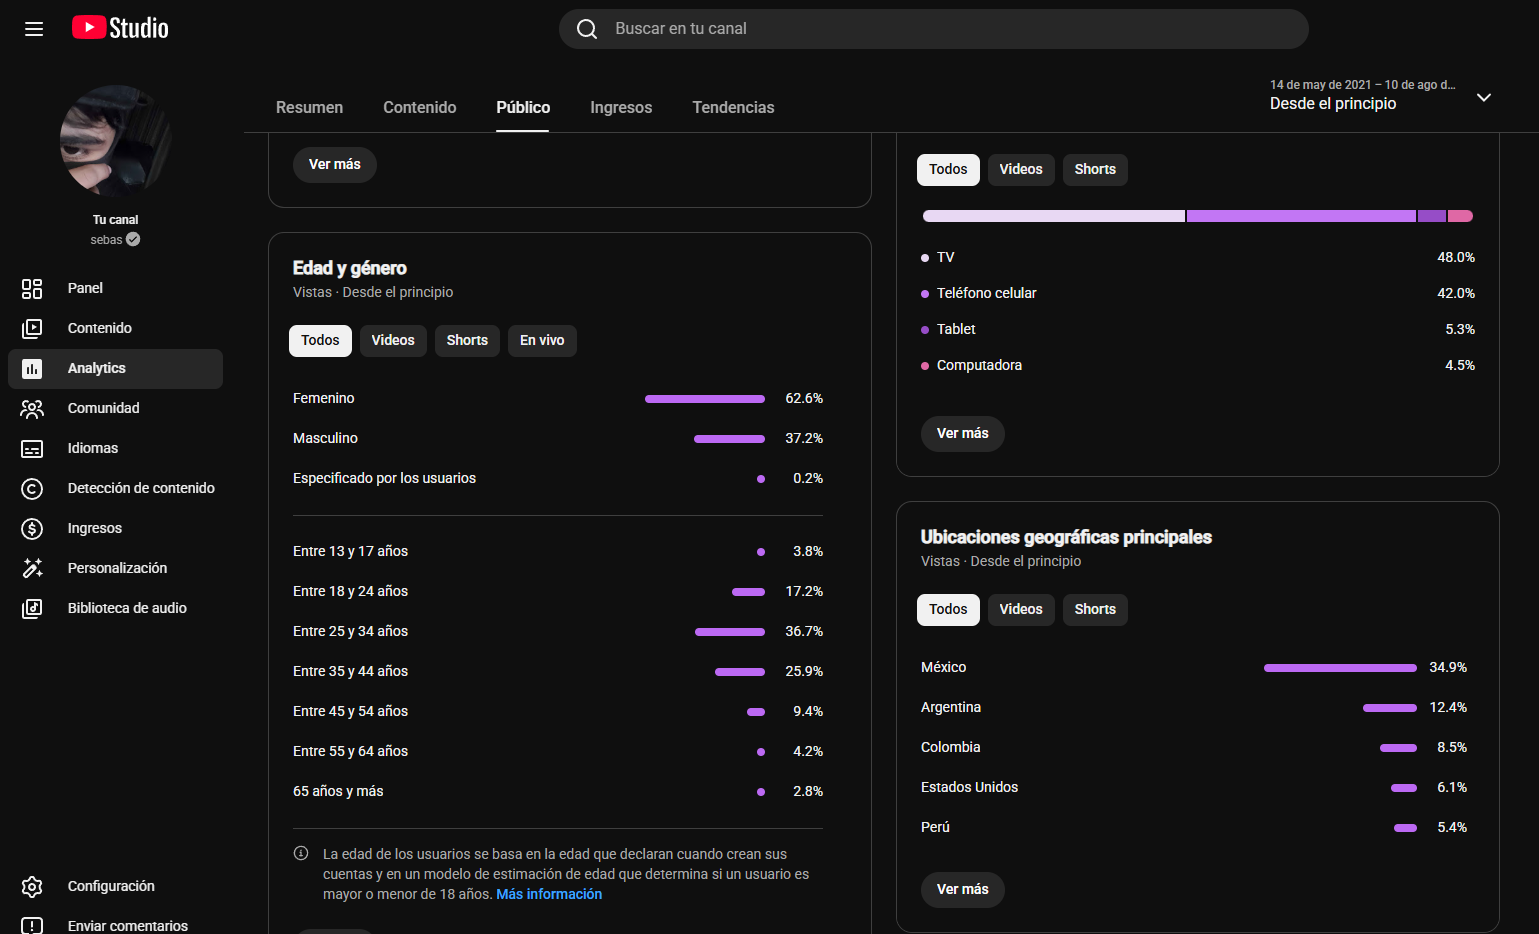Switch to the Ingresos analytics tab

coord(621,107)
